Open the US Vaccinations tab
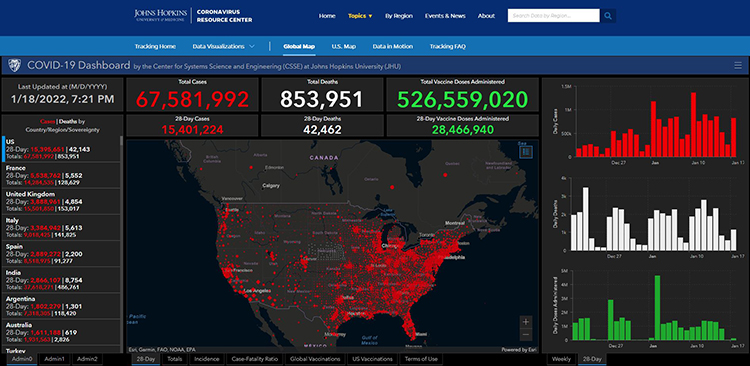The image size is (750, 366). pyautogui.click(x=372, y=359)
